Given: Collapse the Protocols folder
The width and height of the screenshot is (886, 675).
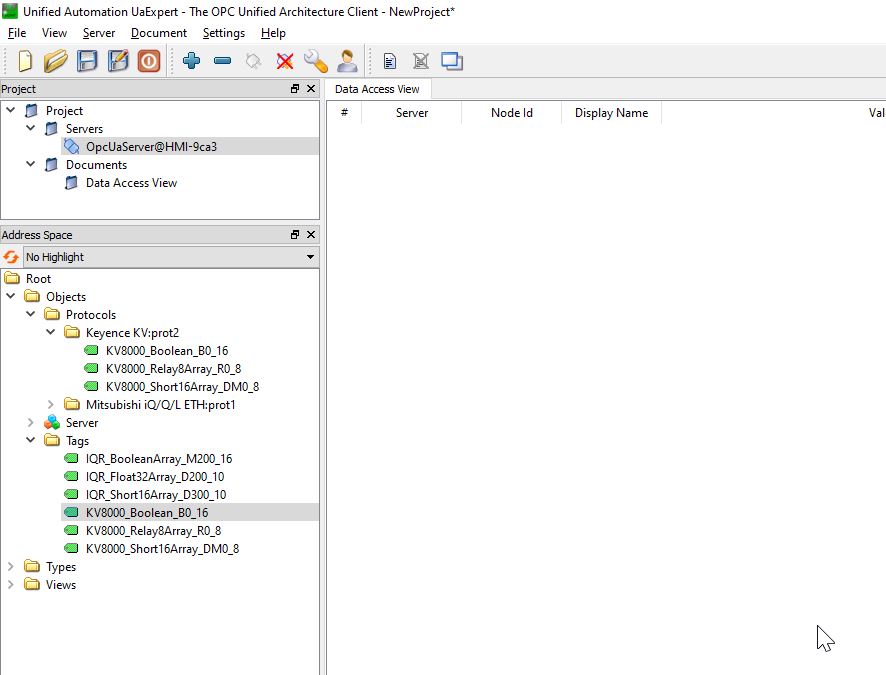Looking at the screenshot, I should [31, 314].
